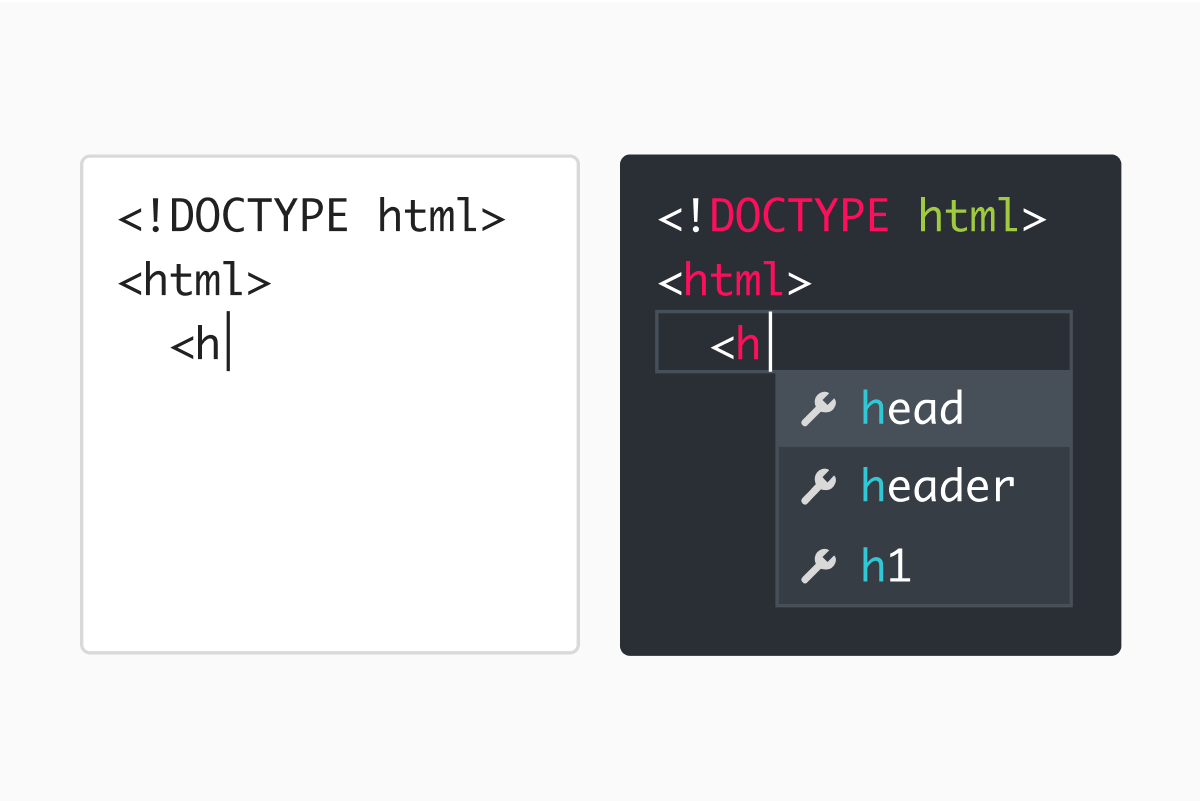Choose the word "header" in autocomplete list
The image size is (1200, 801).
[938, 487]
